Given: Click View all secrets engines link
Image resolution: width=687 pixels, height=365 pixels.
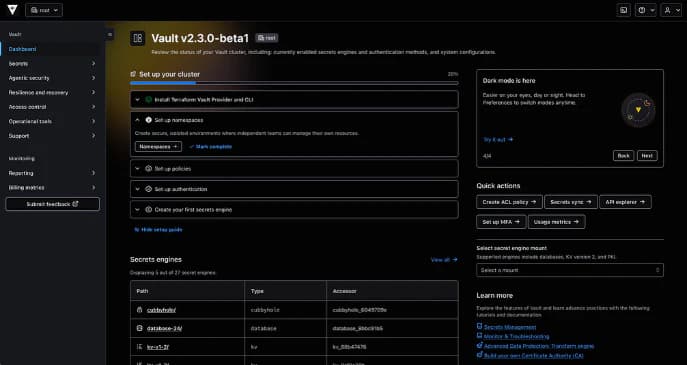Looking at the screenshot, I should point(444,260).
